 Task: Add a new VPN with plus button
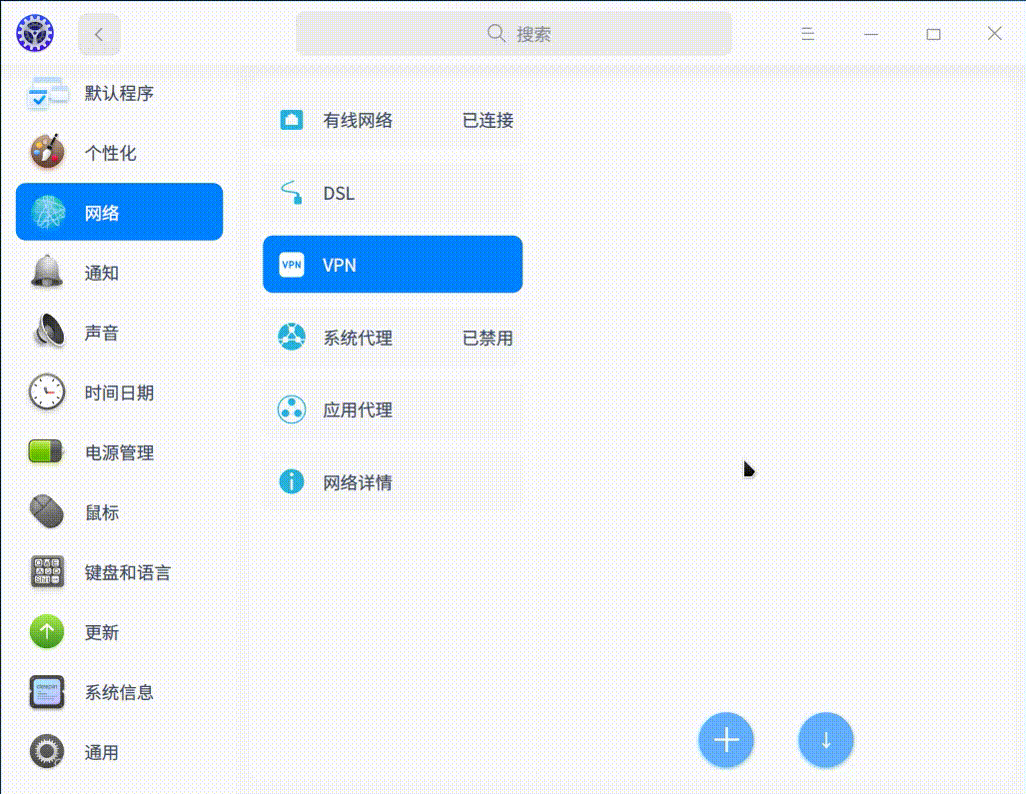coord(726,740)
